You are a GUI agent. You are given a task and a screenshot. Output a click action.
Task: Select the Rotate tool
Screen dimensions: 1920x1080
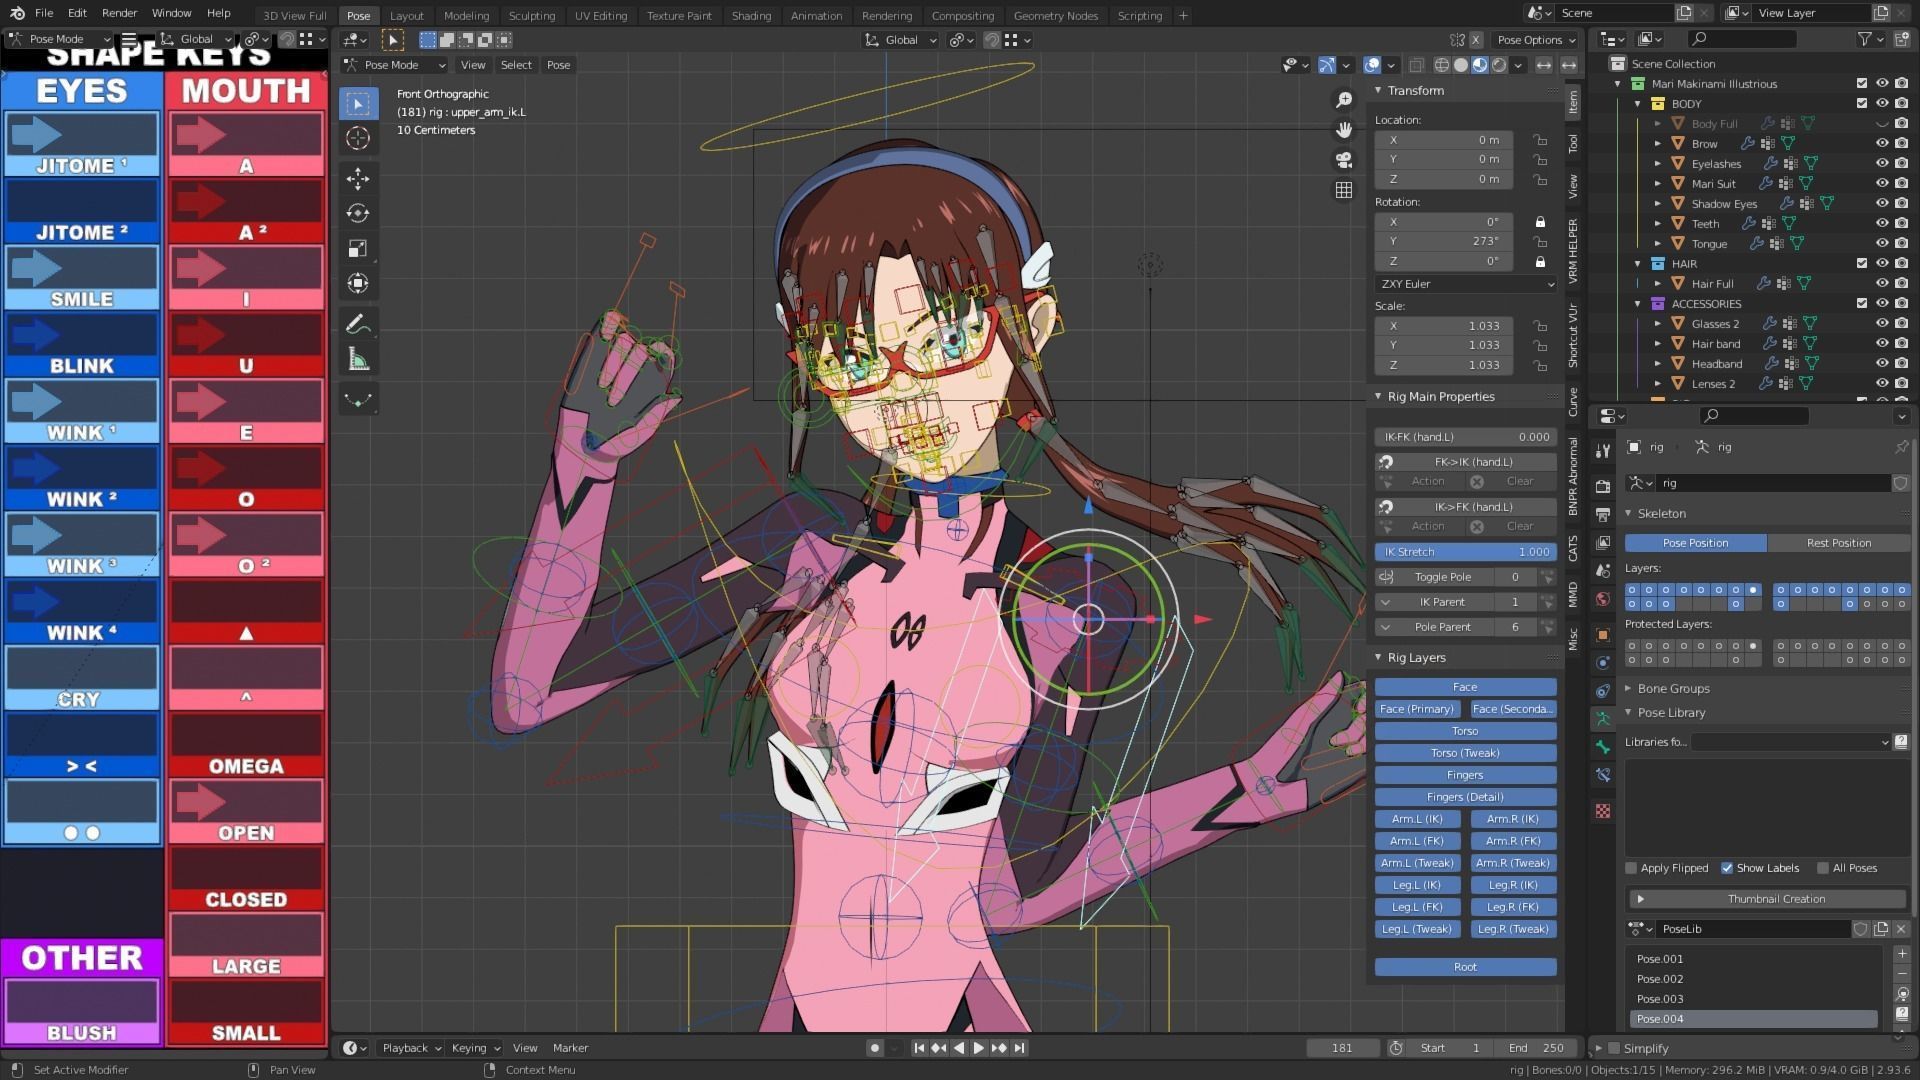pos(358,213)
